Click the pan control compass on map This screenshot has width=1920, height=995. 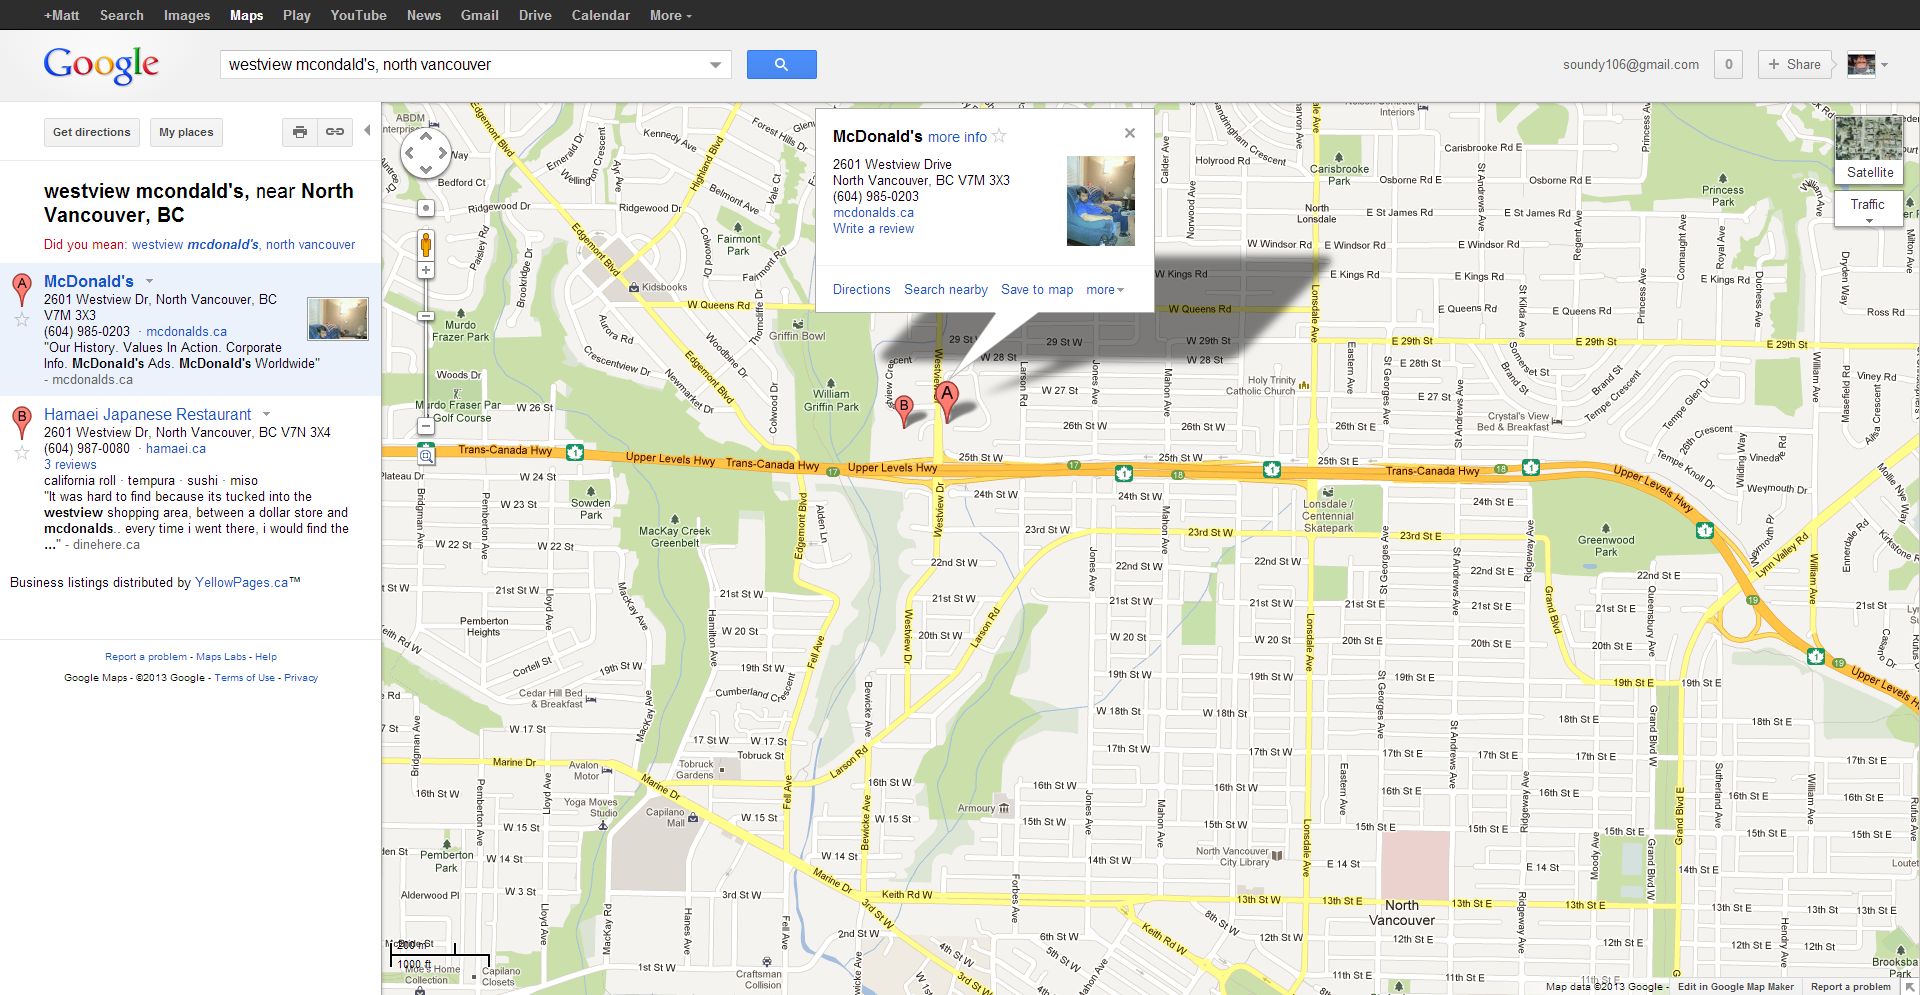pos(426,154)
